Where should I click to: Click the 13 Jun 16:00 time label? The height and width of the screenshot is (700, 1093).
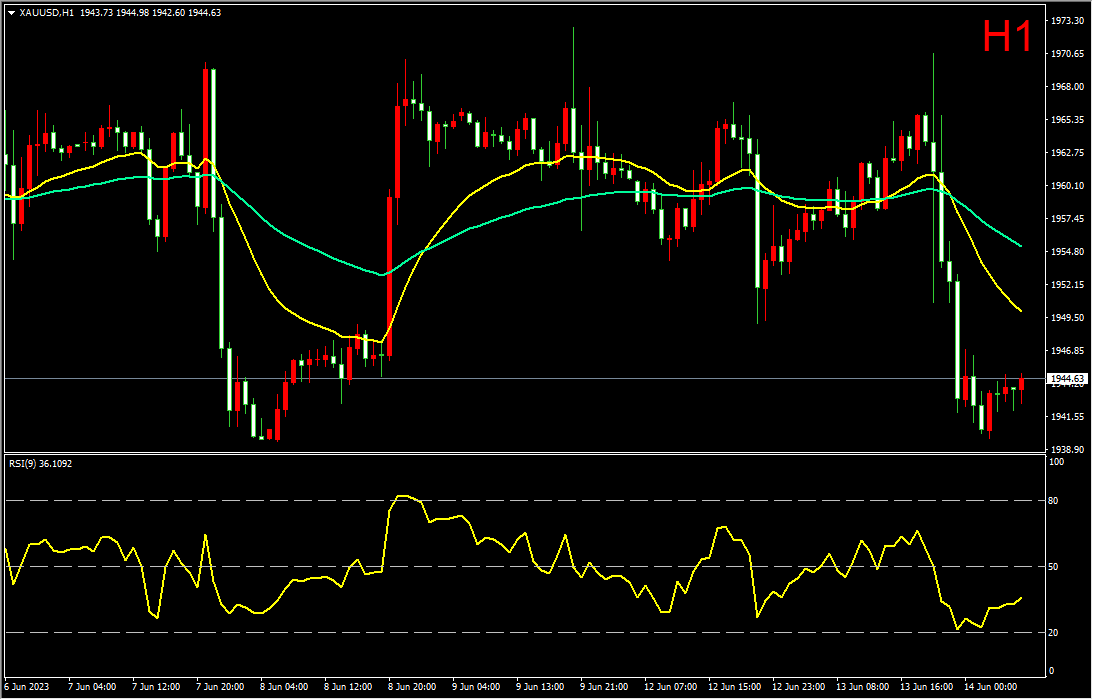[x=927, y=687]
